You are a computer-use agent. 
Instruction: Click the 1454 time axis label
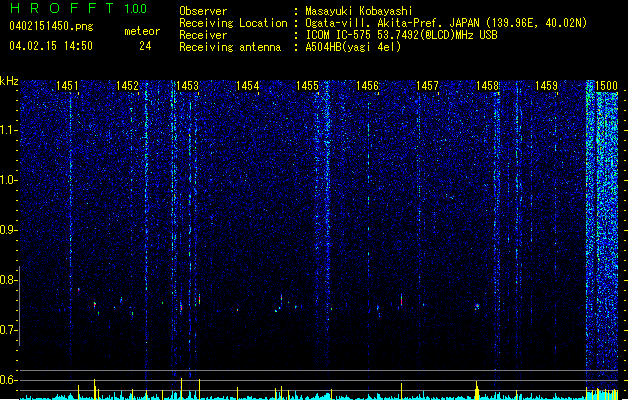point(248,86)
